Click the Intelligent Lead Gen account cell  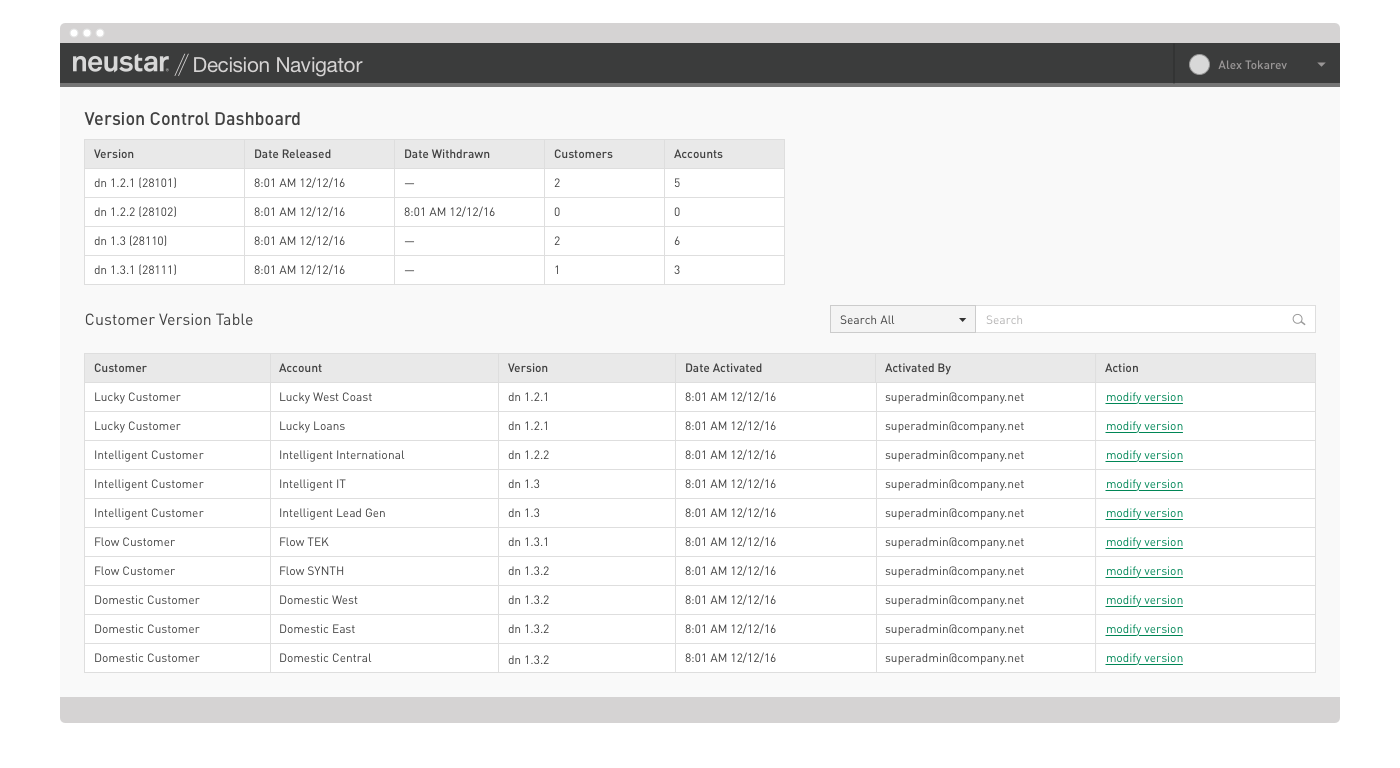pyautogui.click(x=384, y=513)
